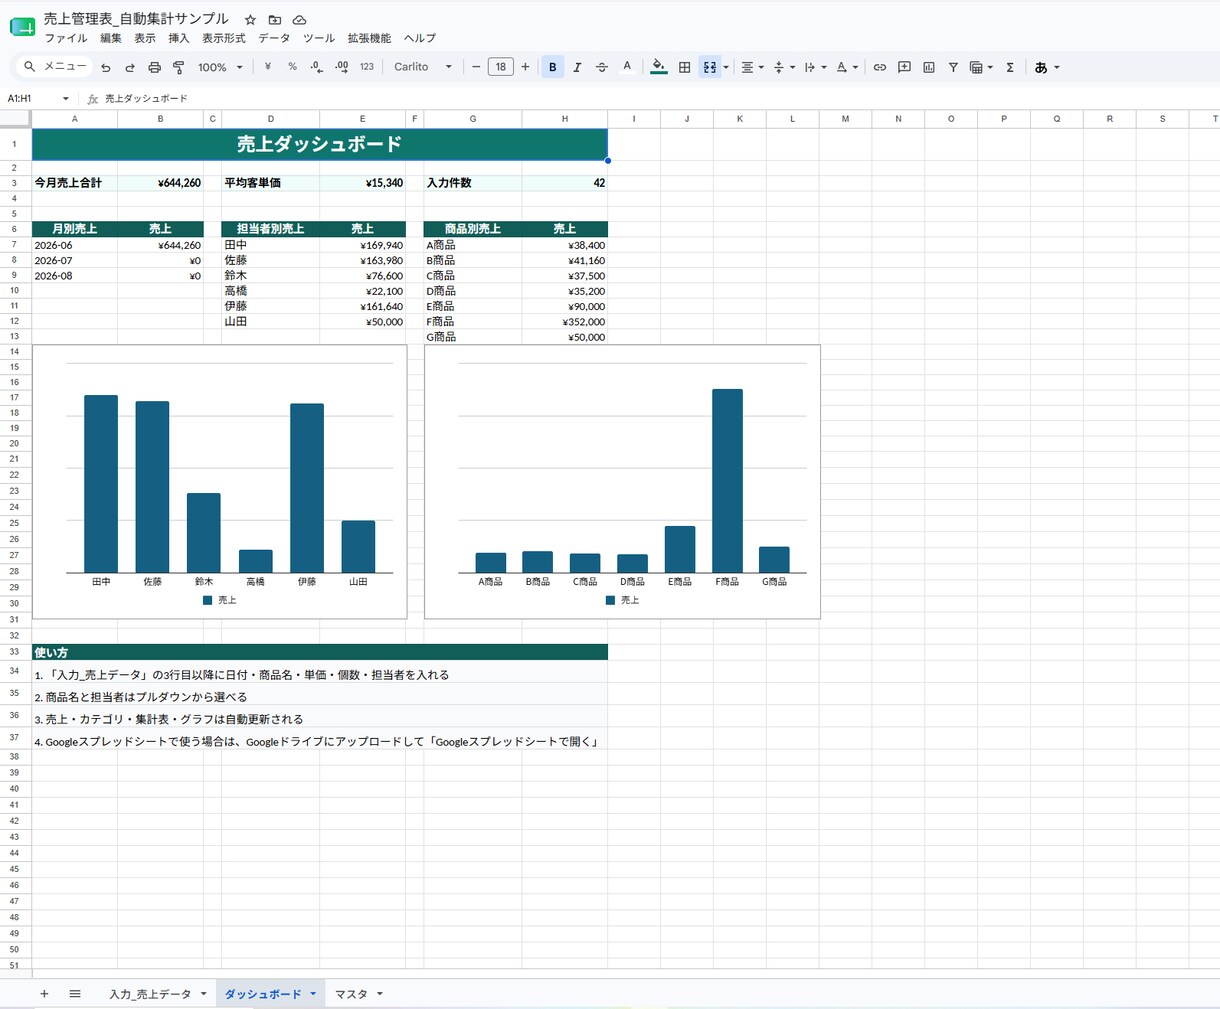
Task: Open text wrapping dropdown
Action: [x=815, y=67]
